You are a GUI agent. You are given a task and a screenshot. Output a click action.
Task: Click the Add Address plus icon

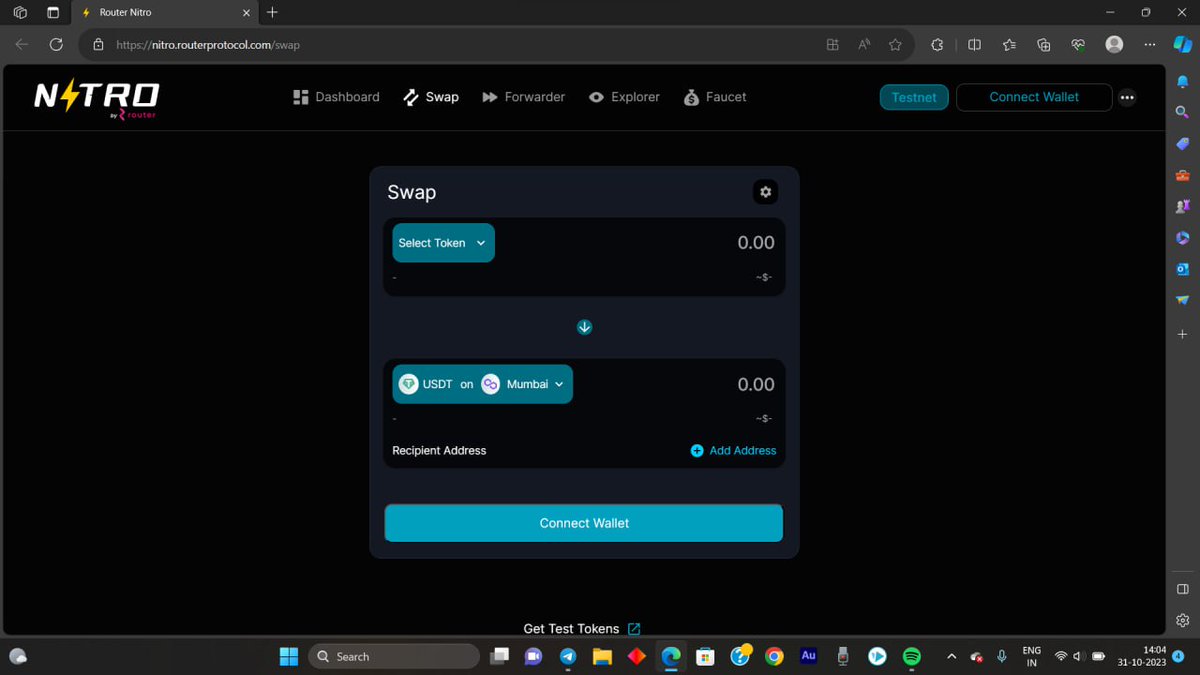tap(697, 451)
